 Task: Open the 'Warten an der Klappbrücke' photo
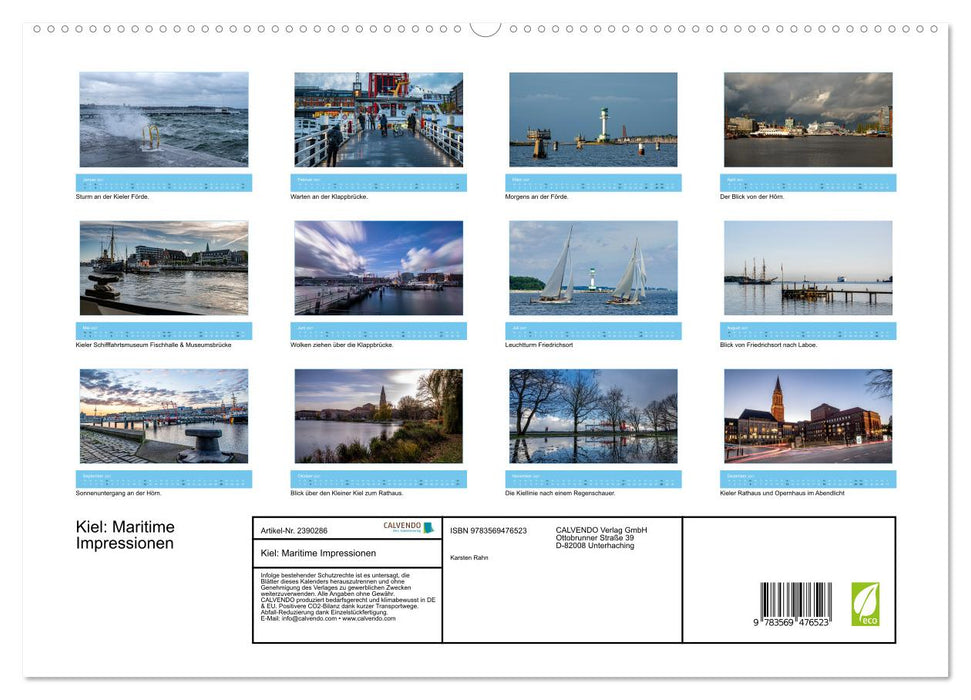[x=378, y=120]
